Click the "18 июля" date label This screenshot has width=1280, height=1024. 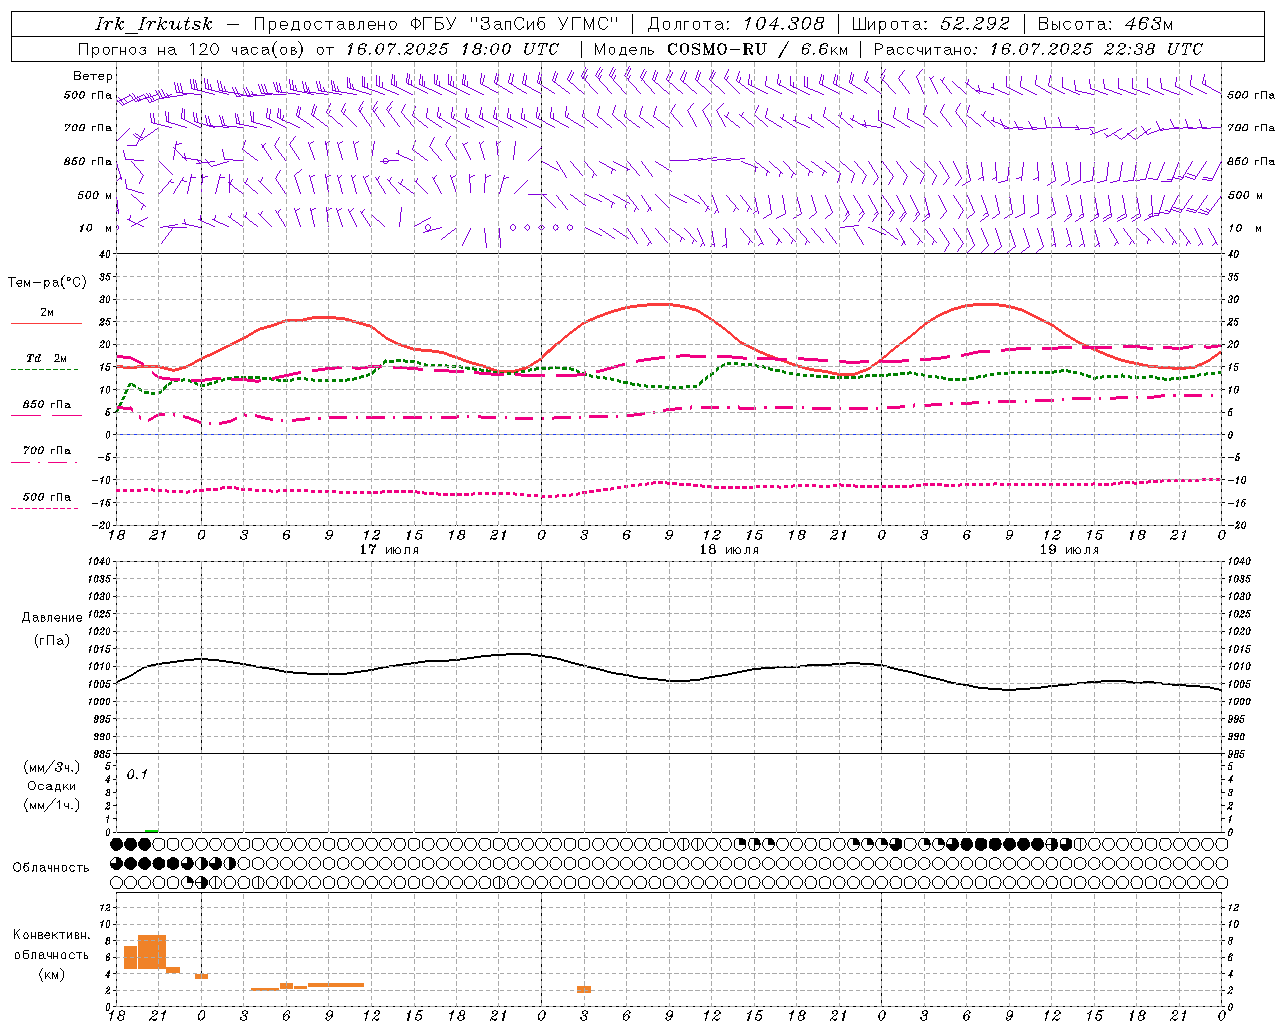pyautogui.click(x=729, y=550)
